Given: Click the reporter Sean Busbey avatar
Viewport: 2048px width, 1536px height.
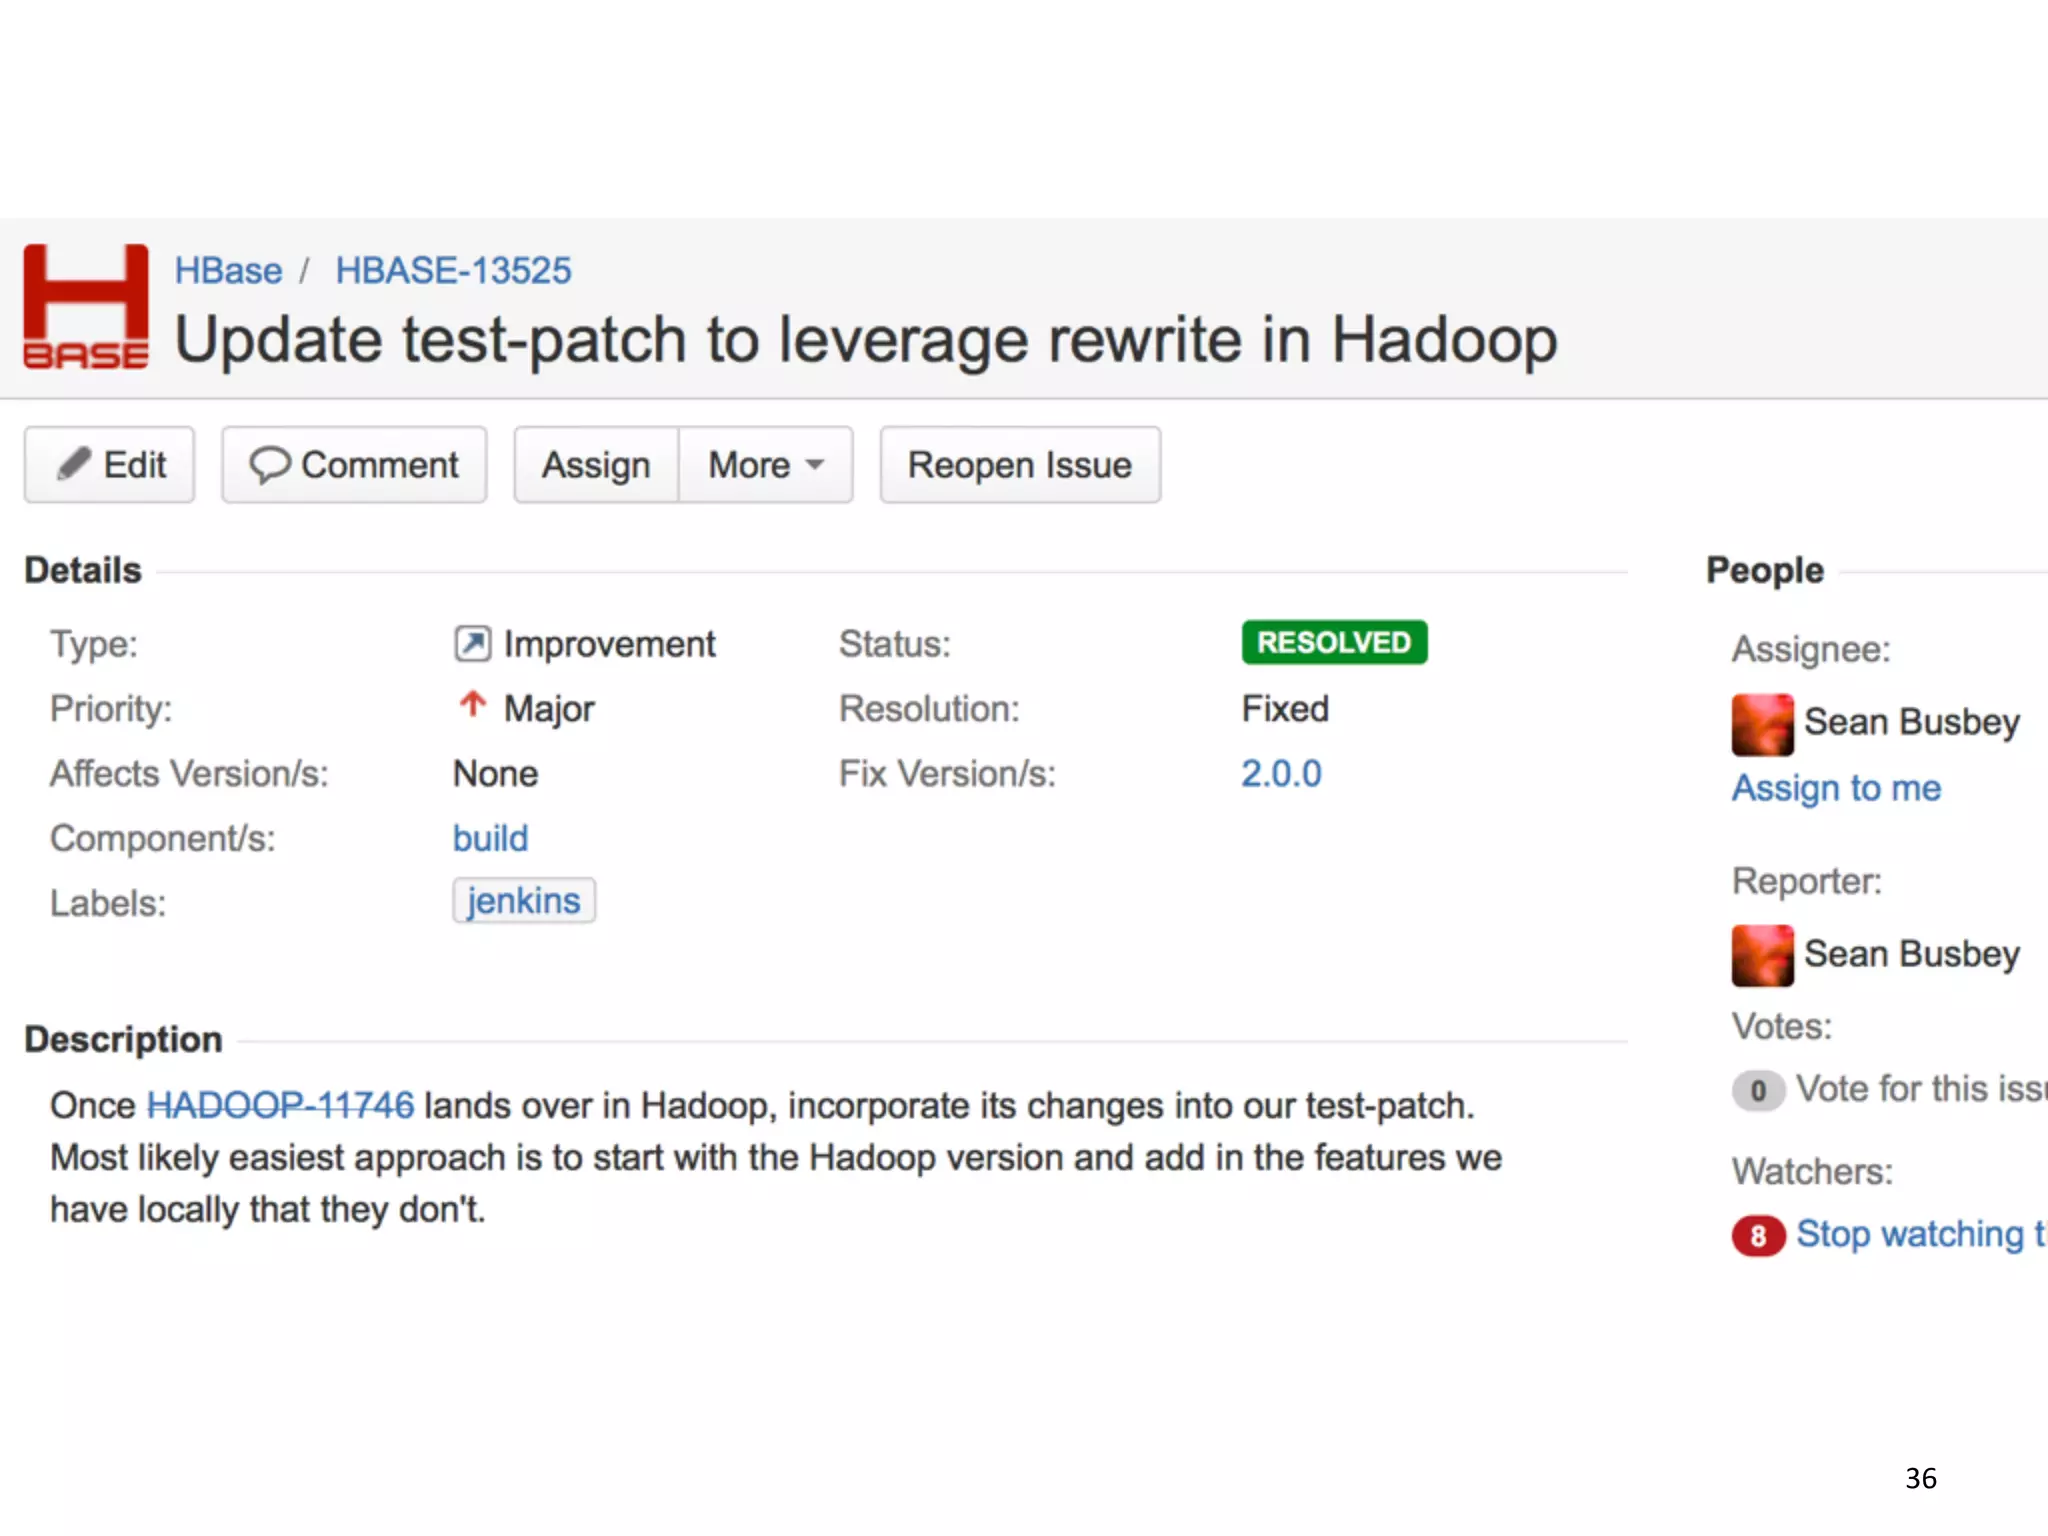Looking at the screenshot, I should pyautogui.click(x=1762, y=955).
